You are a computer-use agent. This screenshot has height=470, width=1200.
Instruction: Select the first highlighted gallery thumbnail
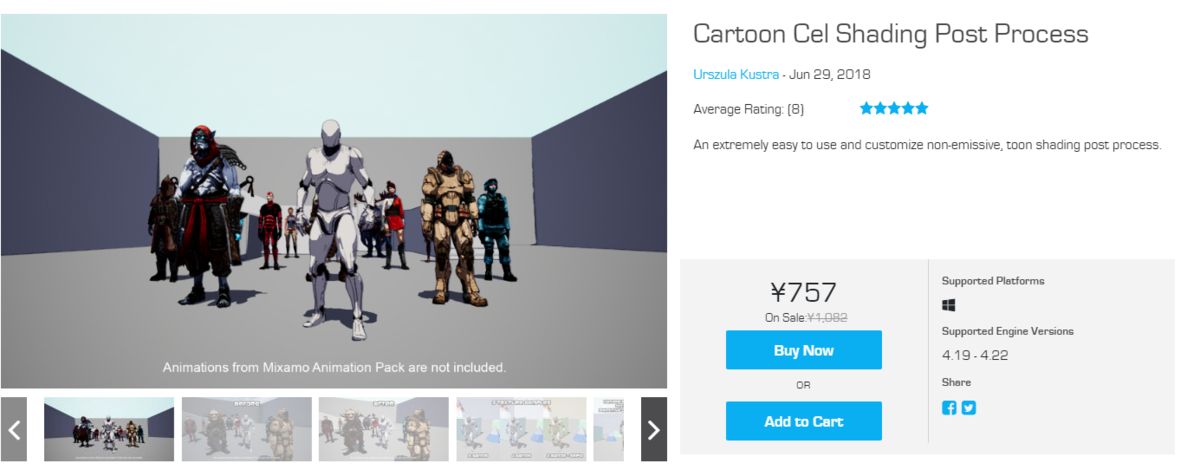[x=109, y=430]
